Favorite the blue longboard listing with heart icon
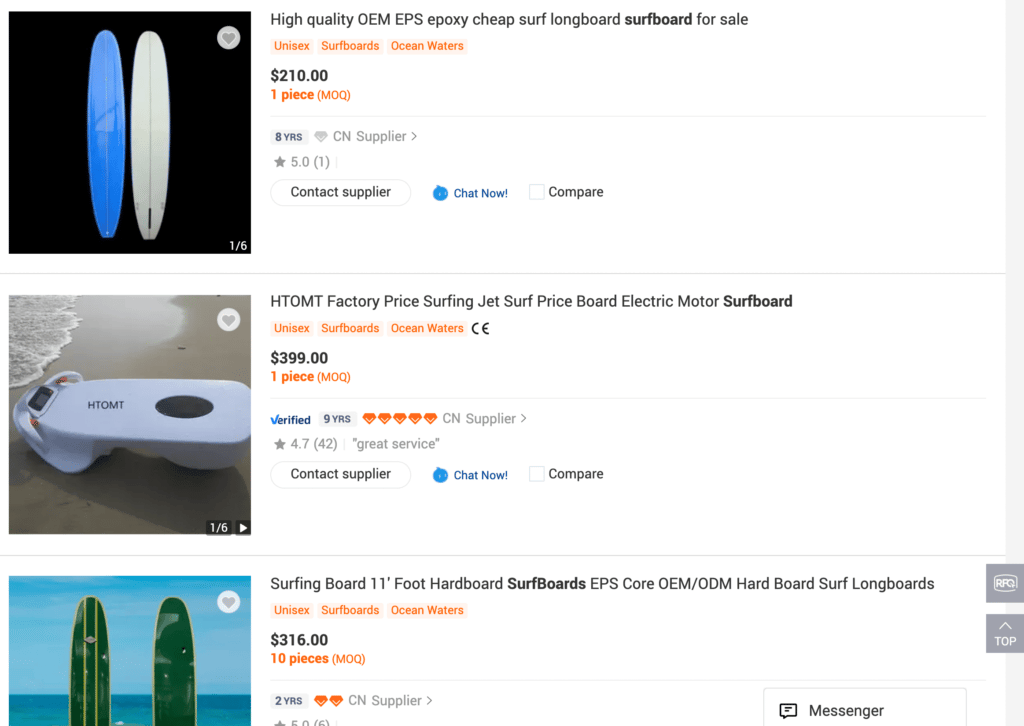1024x726 pixels. (x=228, y=37)
